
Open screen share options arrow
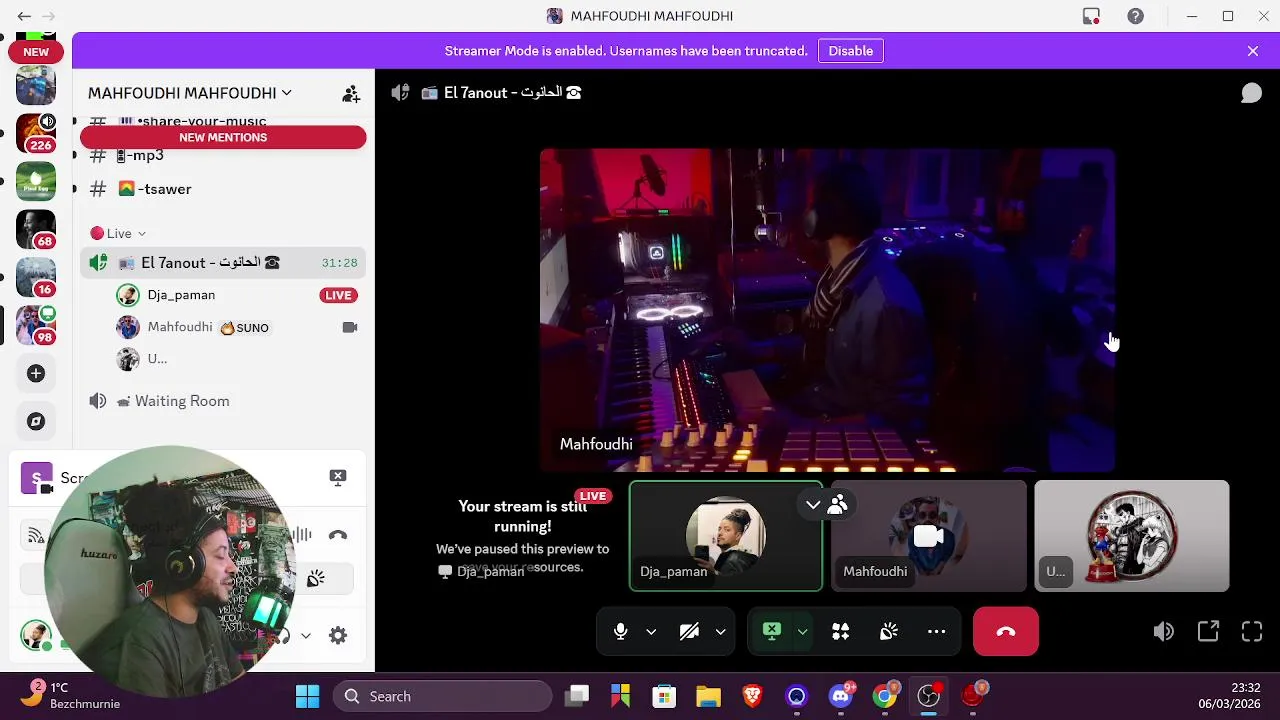[802, 631]
